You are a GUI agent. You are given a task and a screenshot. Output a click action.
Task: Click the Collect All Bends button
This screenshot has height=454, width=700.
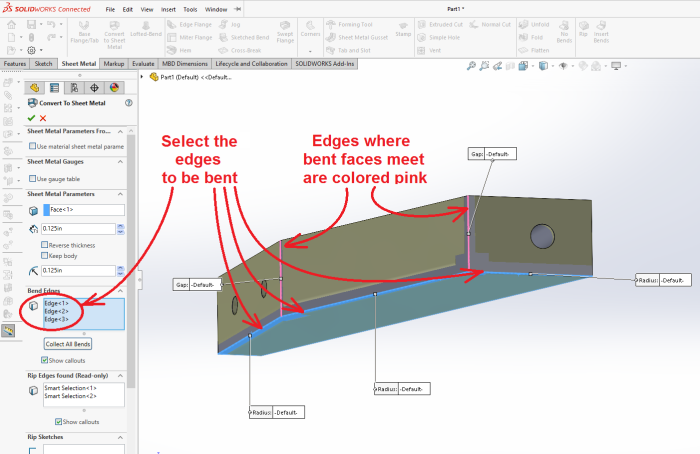(69, 344)
